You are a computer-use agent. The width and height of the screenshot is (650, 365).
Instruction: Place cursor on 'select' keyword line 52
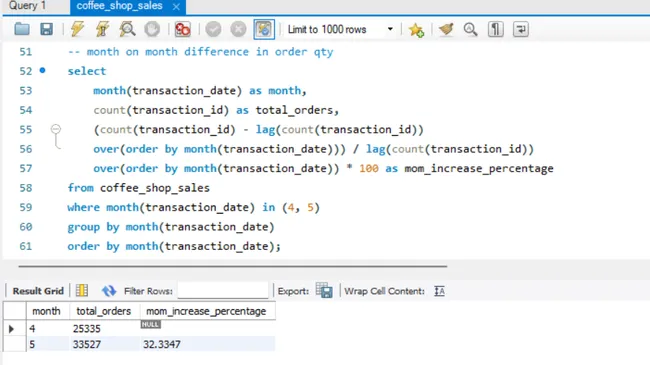(87, 71)
